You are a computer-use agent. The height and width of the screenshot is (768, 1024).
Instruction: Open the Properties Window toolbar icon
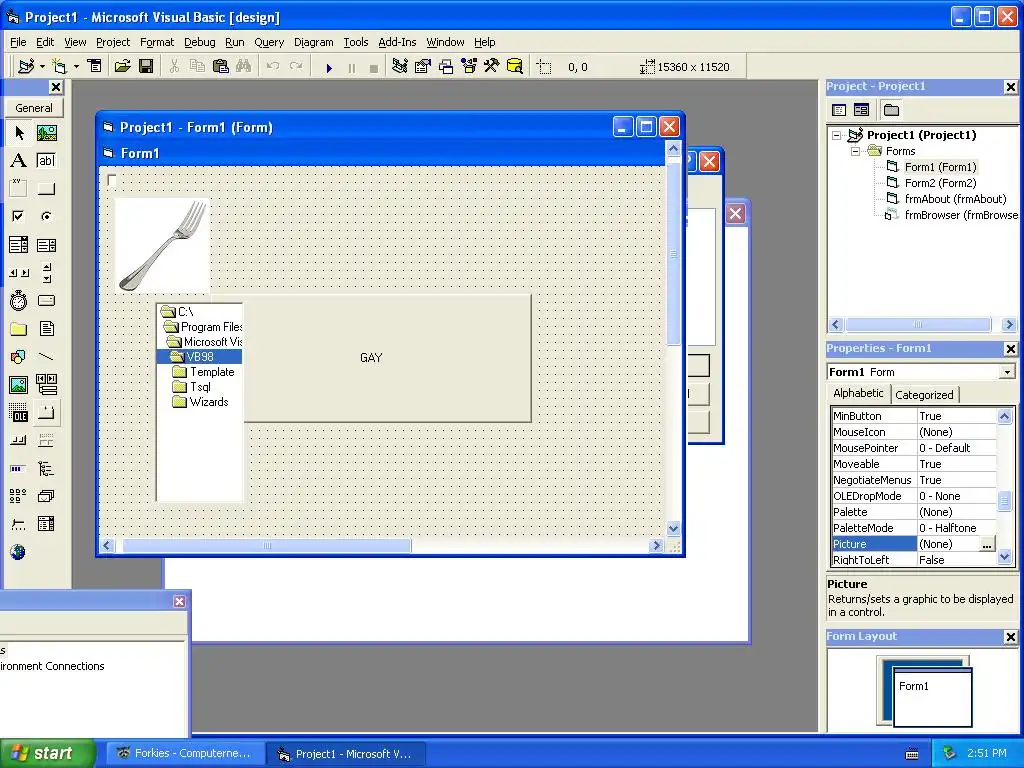click(423, 67)
